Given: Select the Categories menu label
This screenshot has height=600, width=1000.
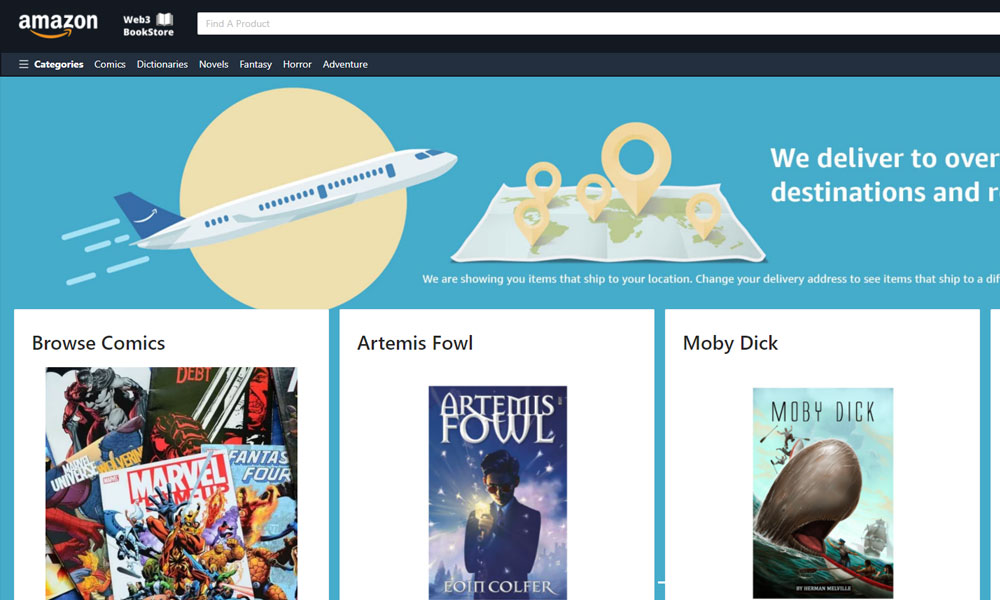Looking at the screenshot, I should pyautogui.click(x=59, y=64).
